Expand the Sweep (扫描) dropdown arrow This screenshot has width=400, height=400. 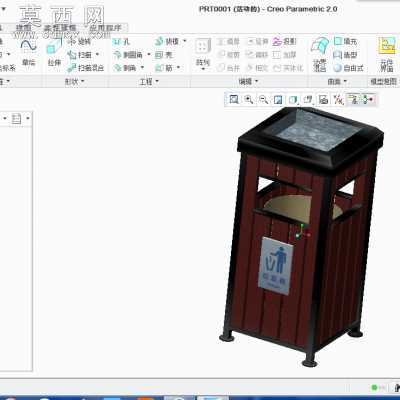(97, 54)
